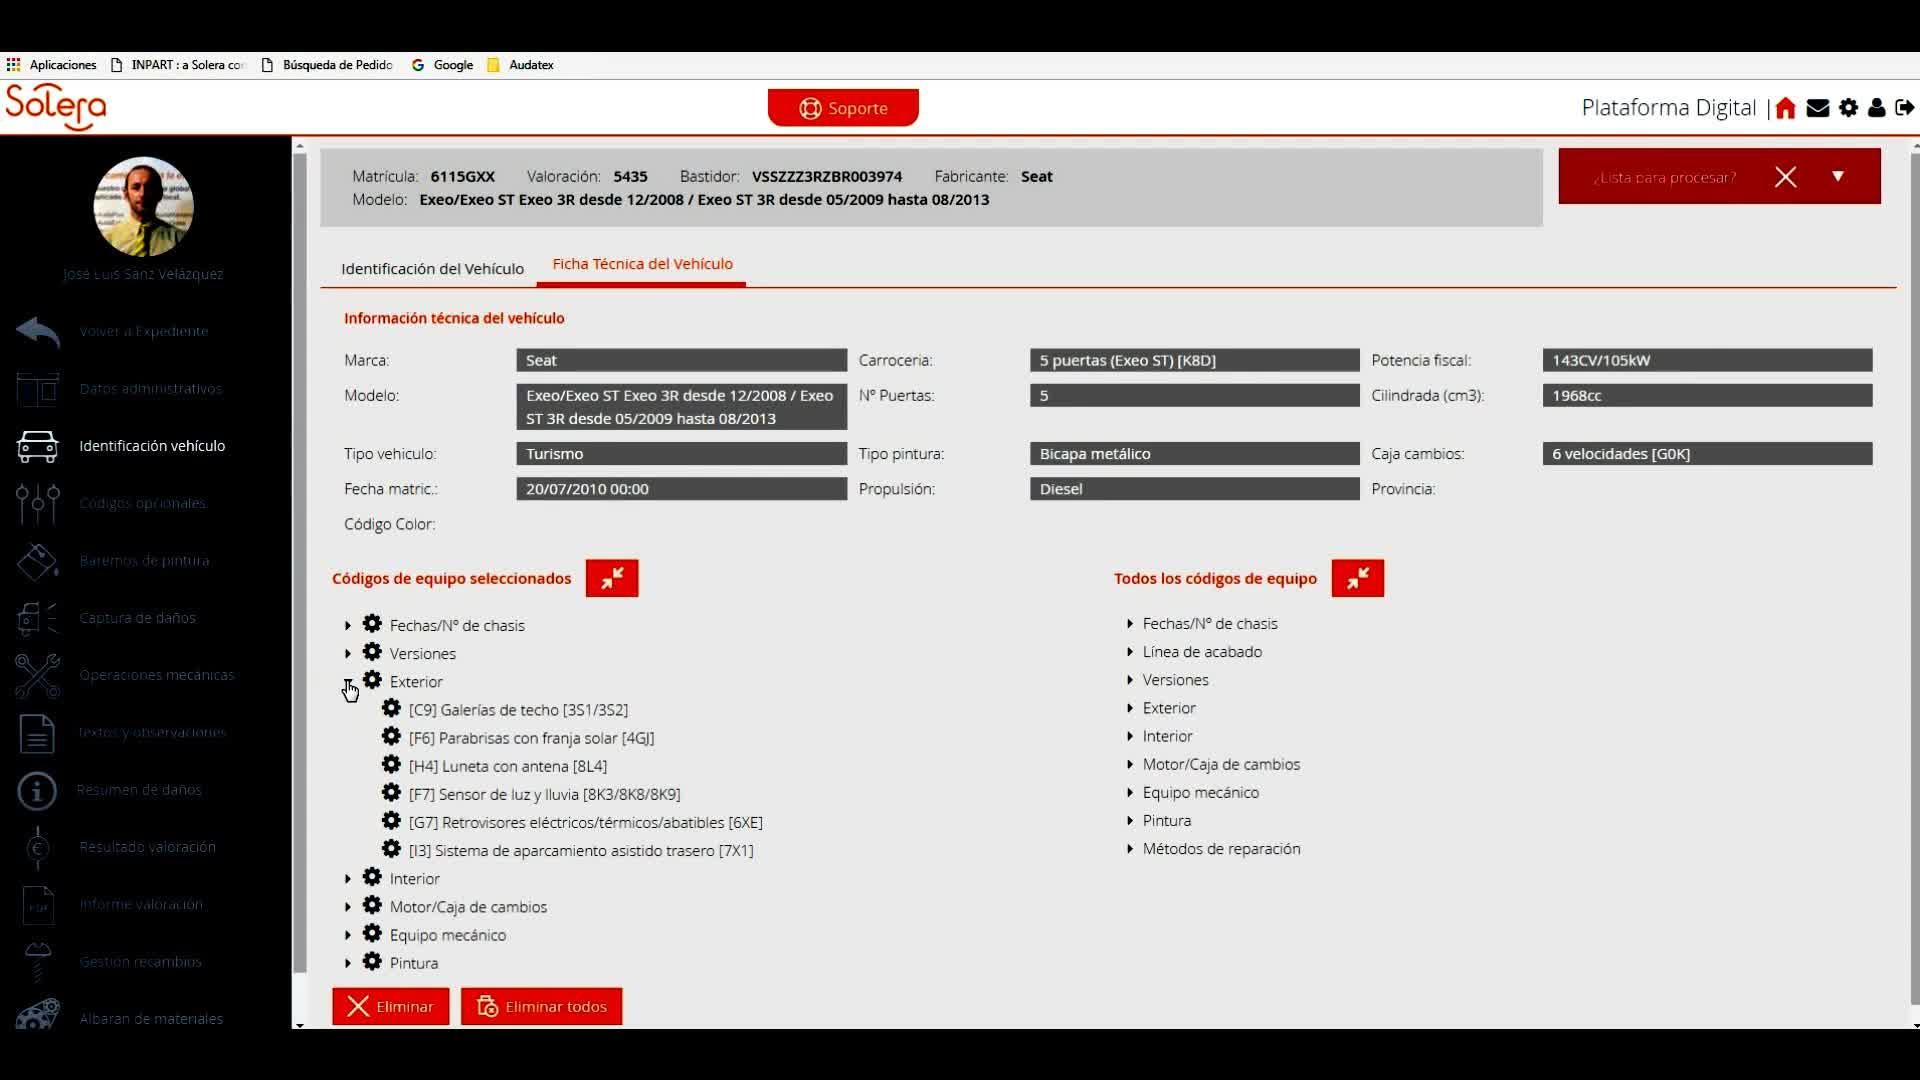Screen dimensions: 1920x1080
Task: Open the mail envelope icon
Action: point(1818,108)
